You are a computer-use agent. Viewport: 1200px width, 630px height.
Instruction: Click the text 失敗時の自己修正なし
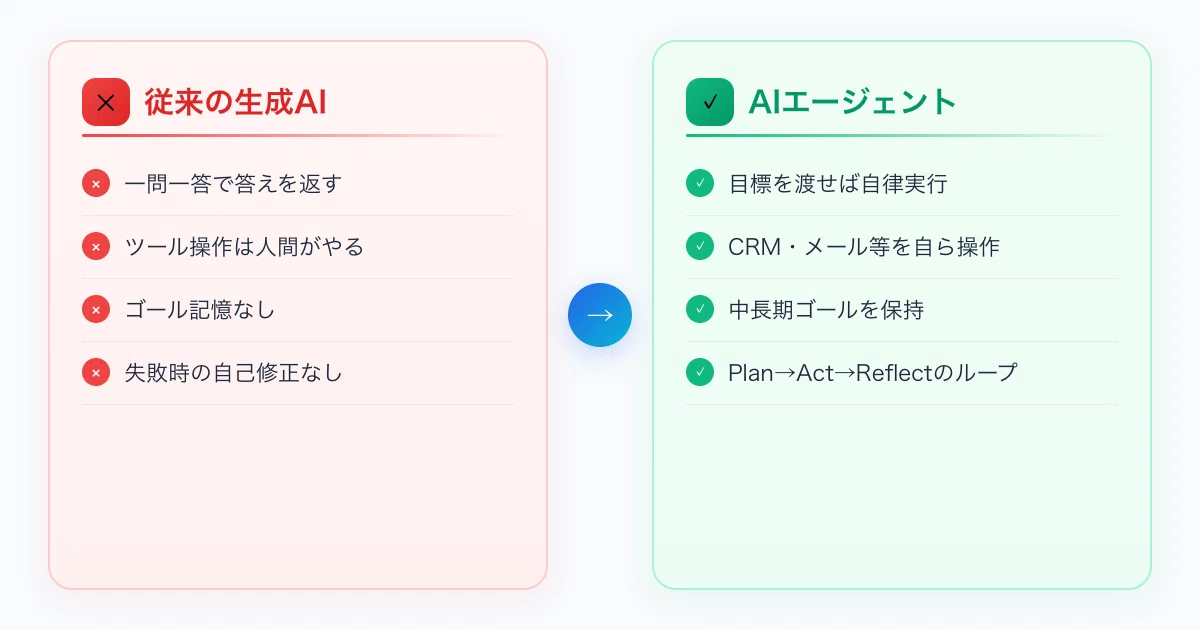[x=233, y=373]
